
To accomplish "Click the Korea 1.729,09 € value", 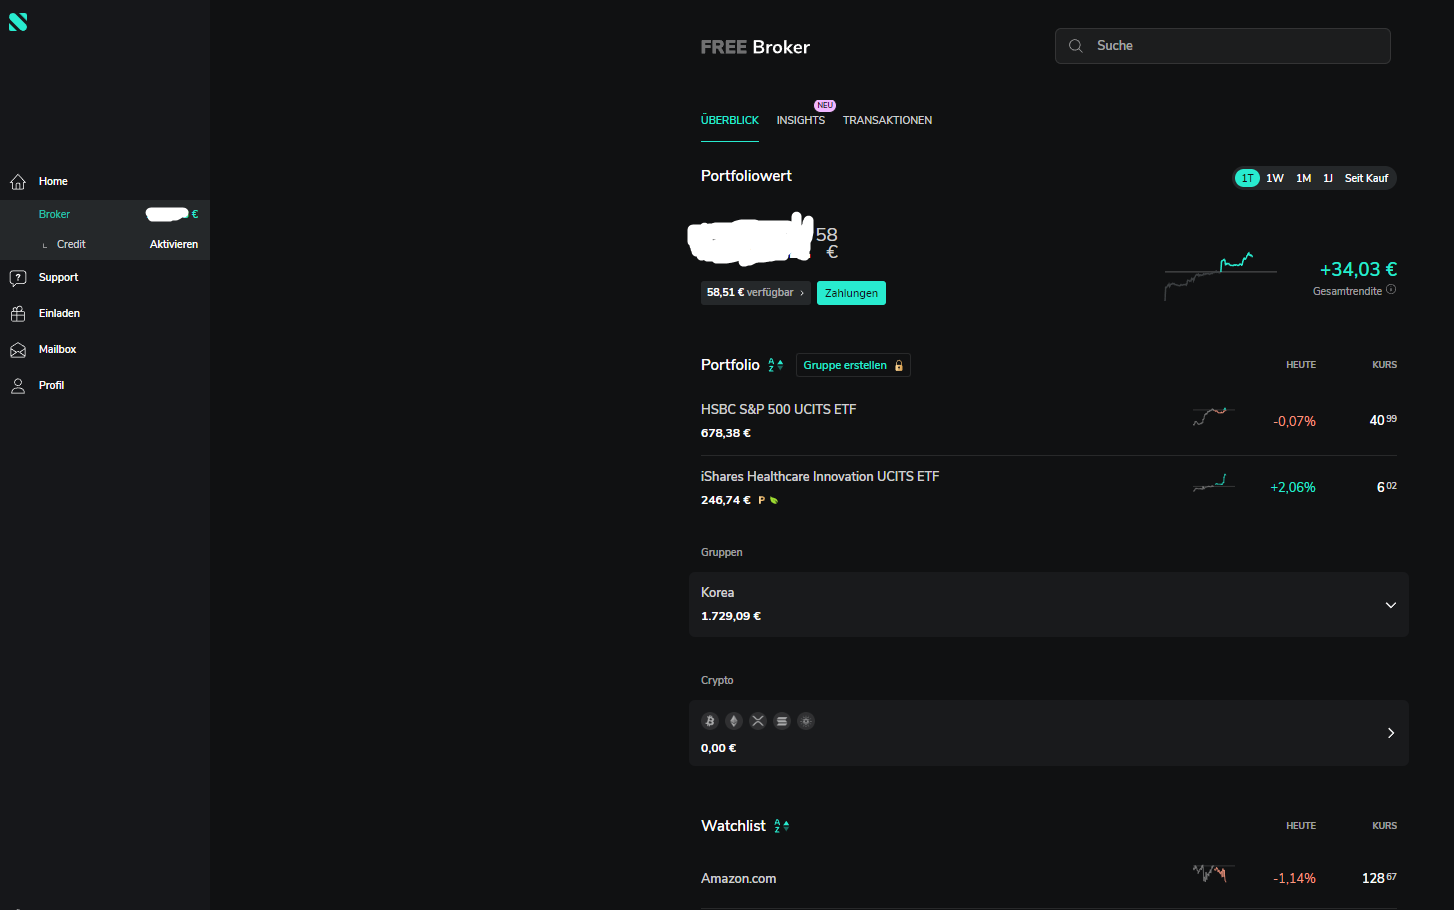I will coord(731,616).
